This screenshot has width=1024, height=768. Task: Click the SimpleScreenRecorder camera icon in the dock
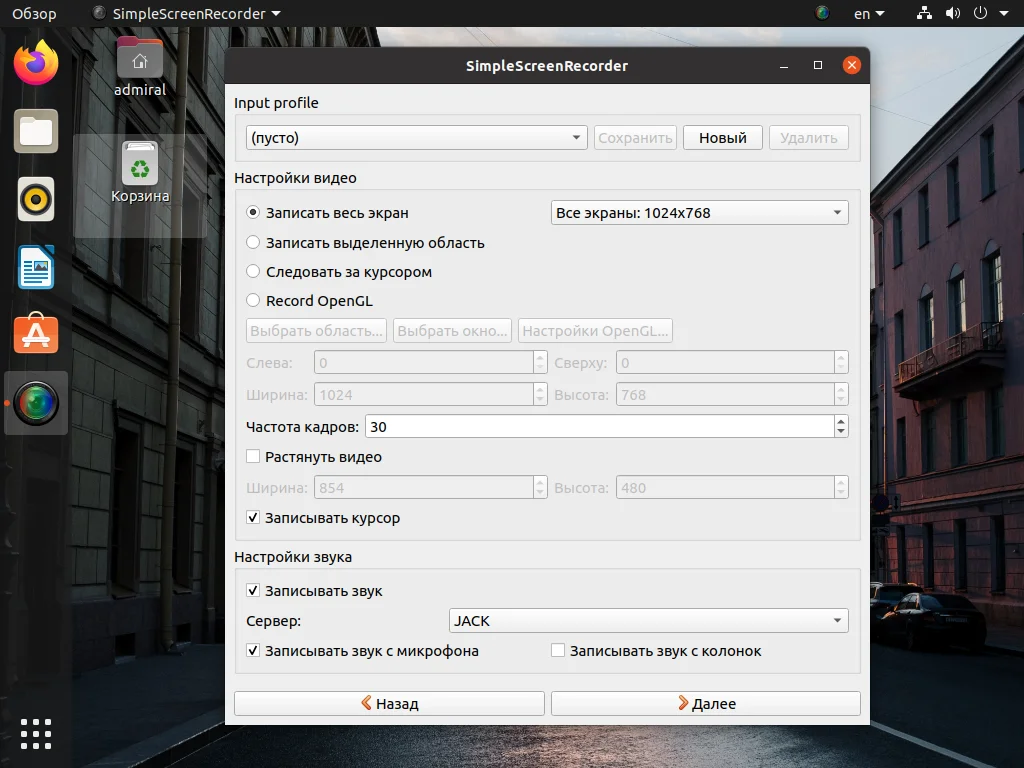tap(36, 403)
